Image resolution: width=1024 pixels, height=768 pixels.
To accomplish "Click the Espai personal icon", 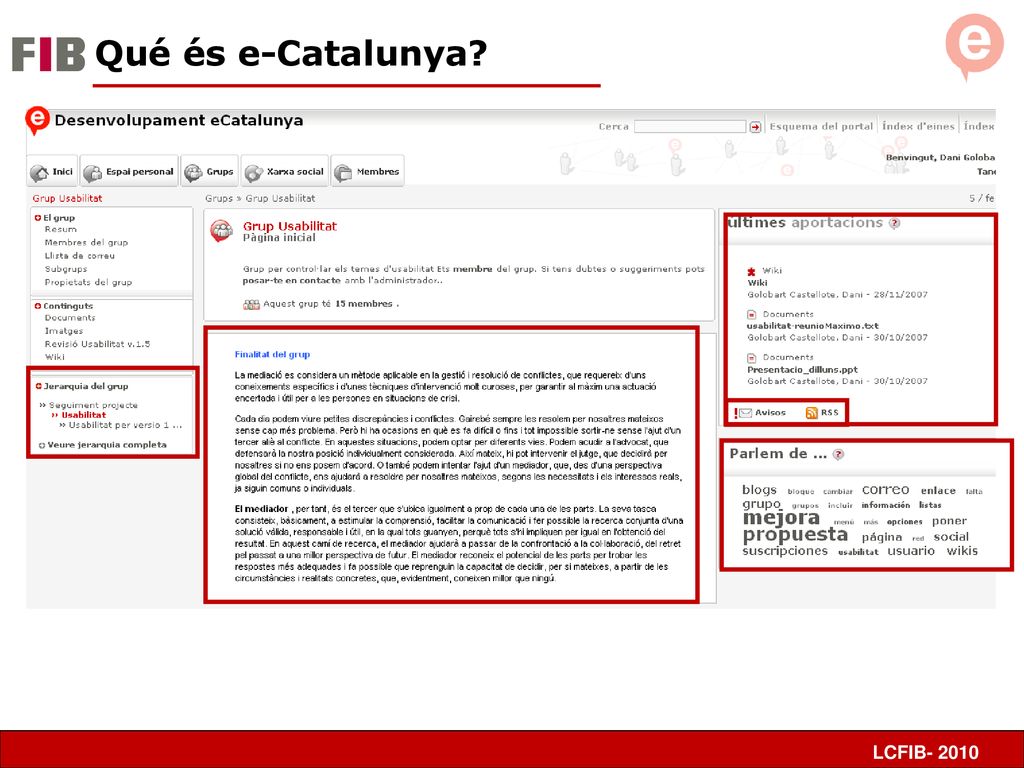I will (92, 172).
